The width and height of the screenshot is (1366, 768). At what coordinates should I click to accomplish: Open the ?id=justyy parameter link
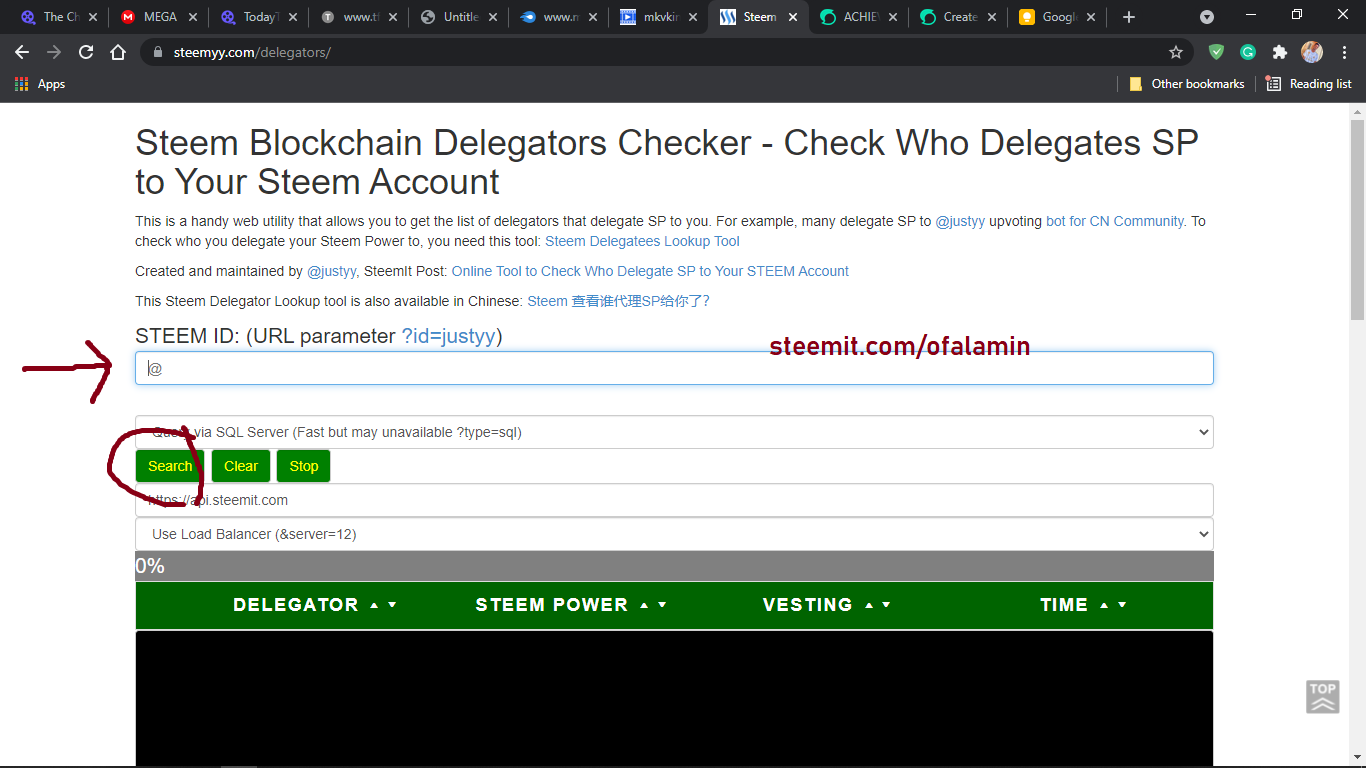point(448,336)
